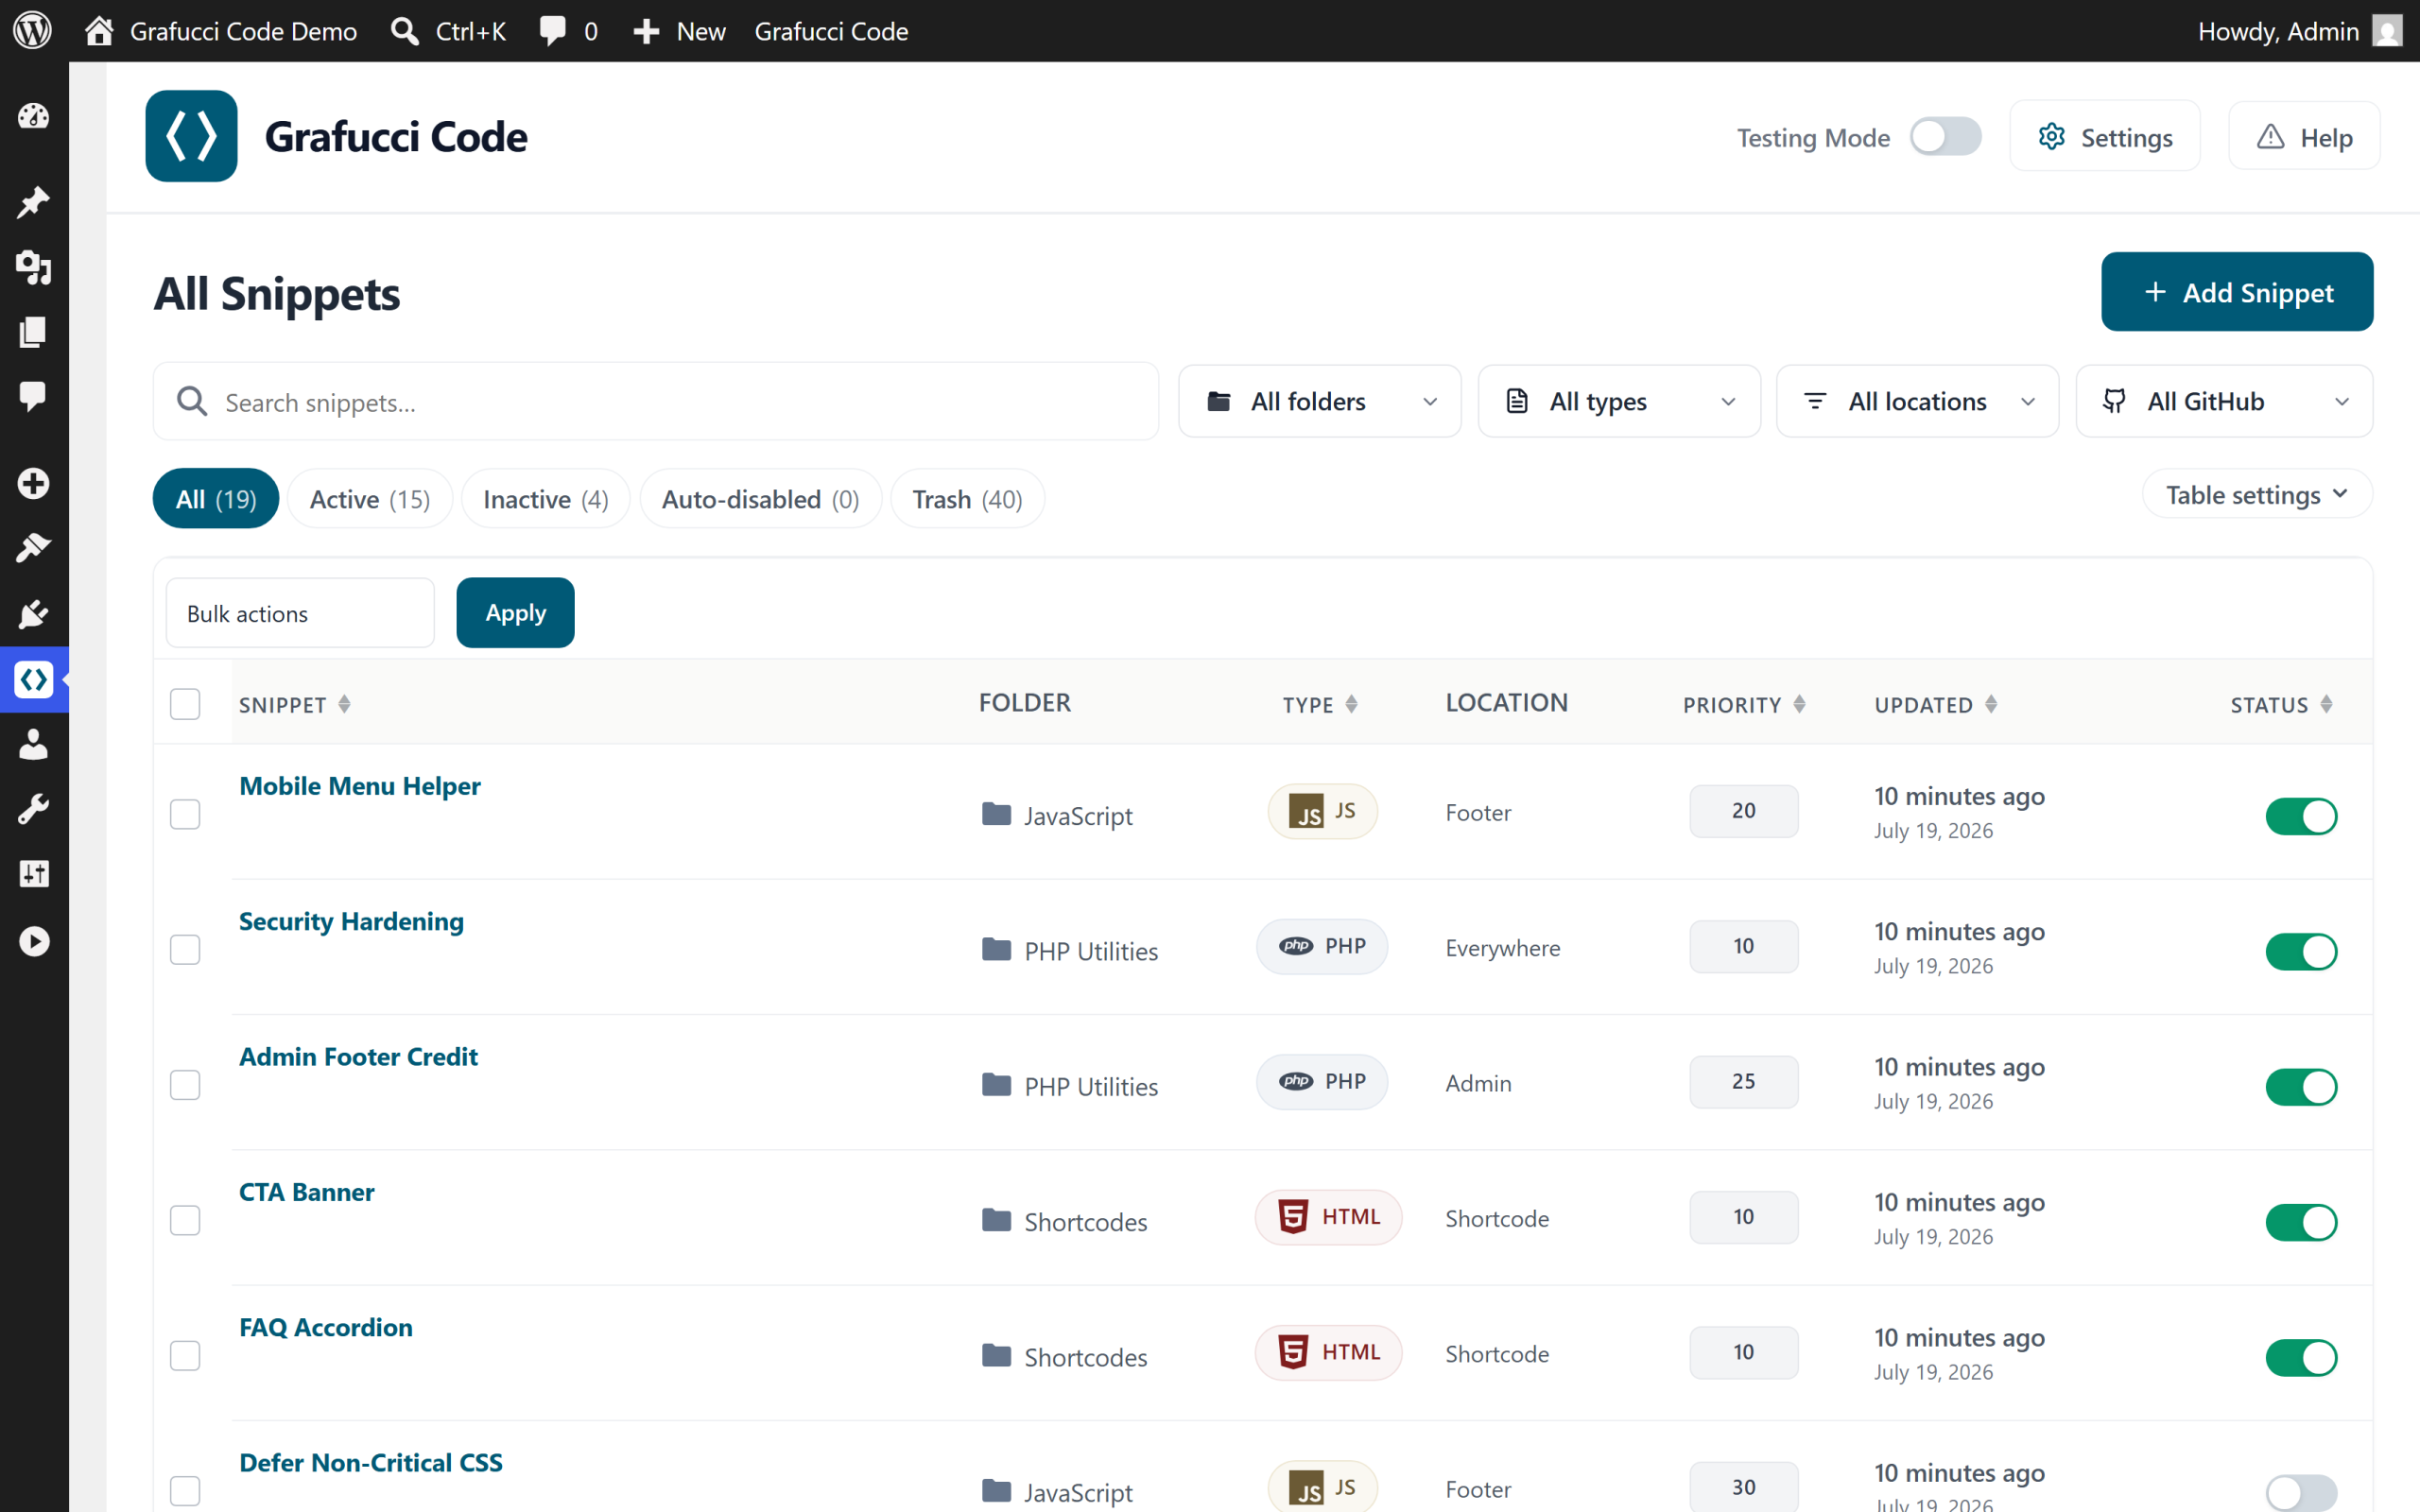
Task: Open the All folders dropdown
Action: pyautogui.click(x=1319, y=401)
